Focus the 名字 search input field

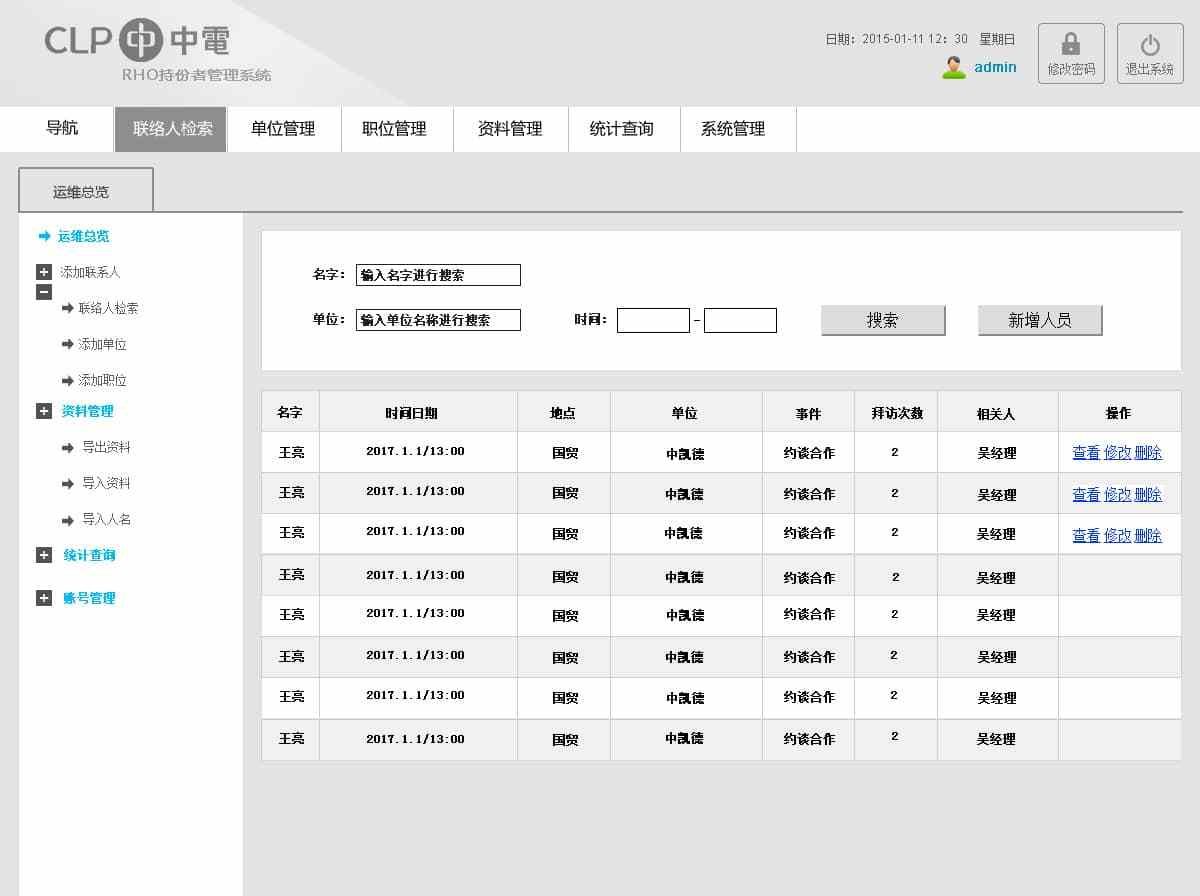(438, 275)
